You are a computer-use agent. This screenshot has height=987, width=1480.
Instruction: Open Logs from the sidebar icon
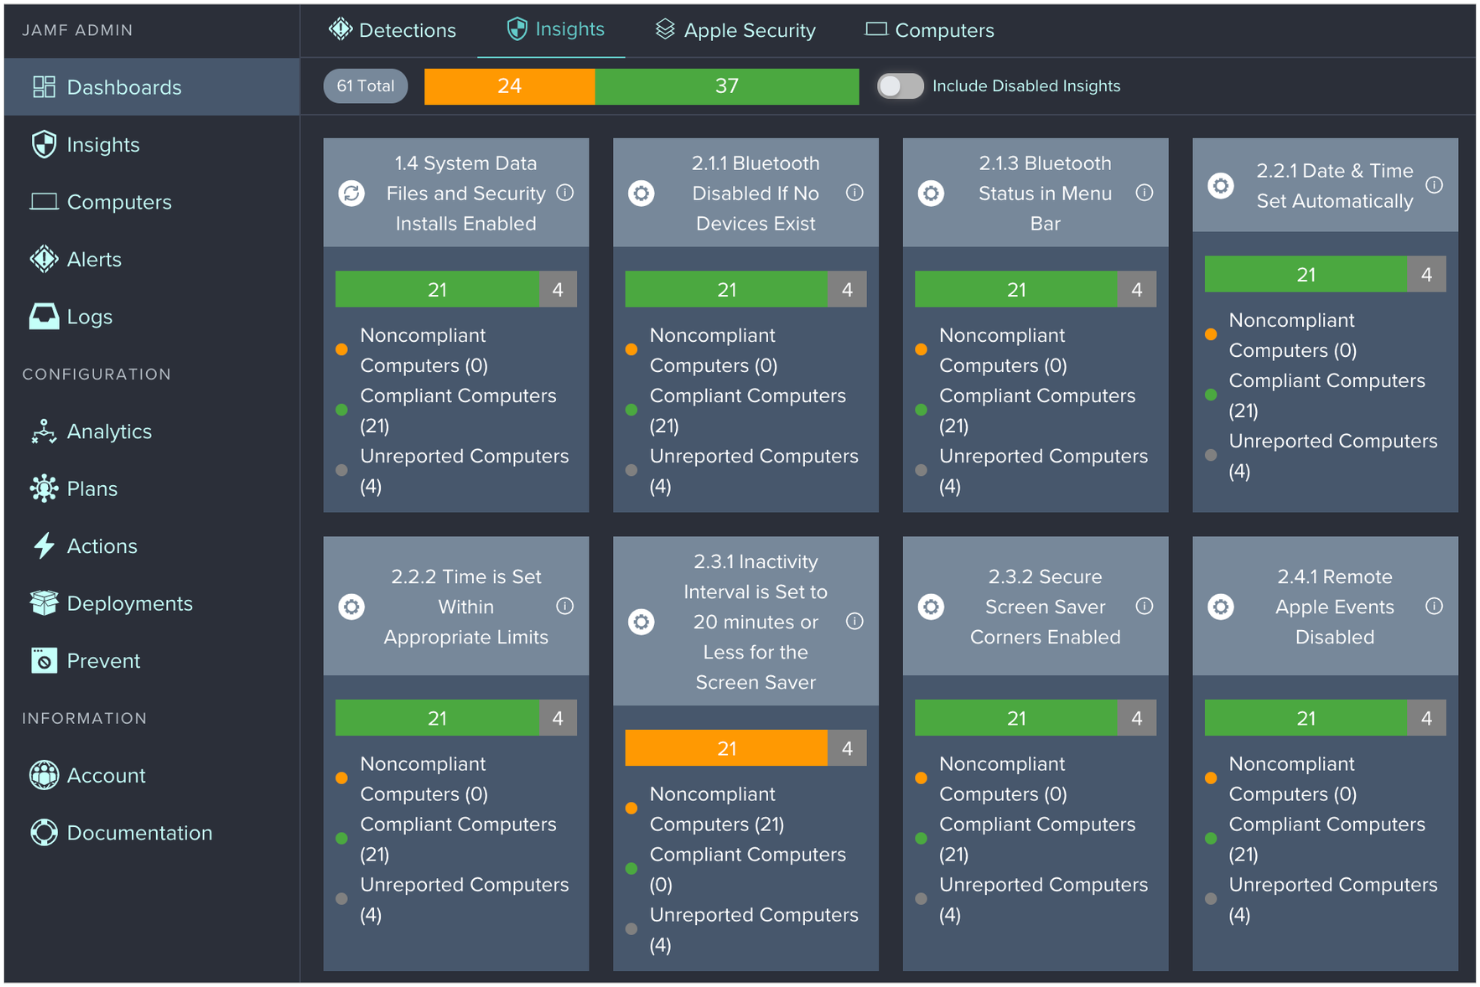click(x=44, y=316)
